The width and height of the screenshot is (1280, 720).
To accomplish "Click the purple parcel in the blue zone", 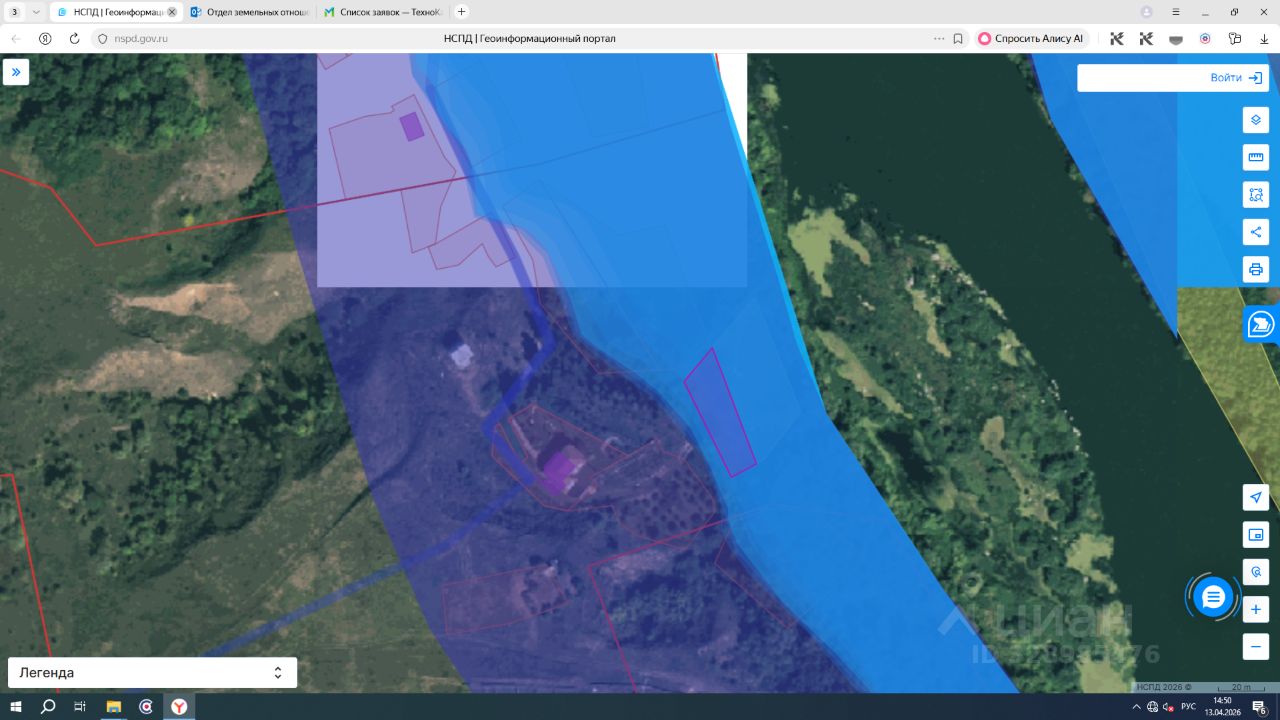I will click(720, 413).
